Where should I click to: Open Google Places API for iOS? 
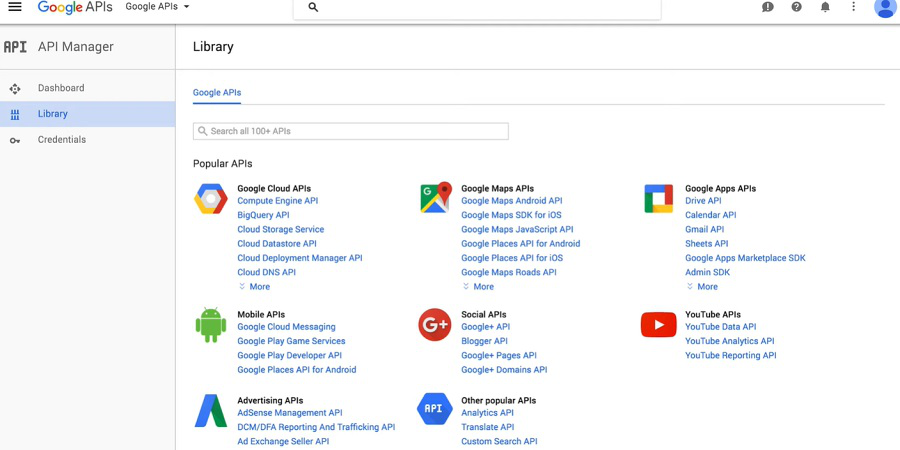512,258
